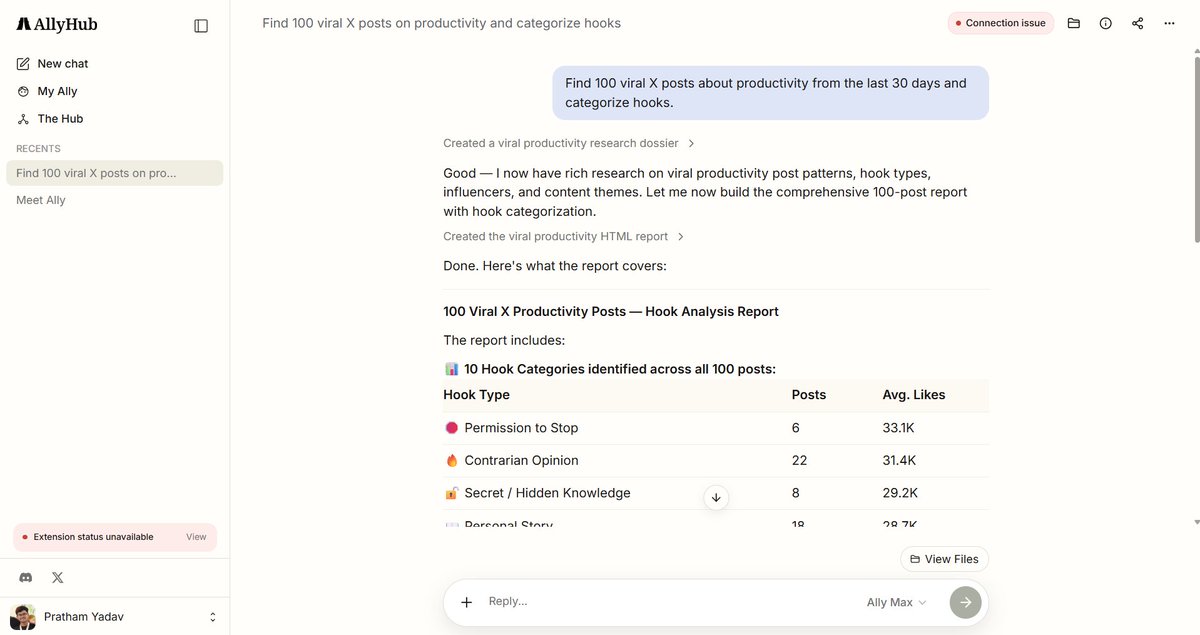Viewport: 1200px width, 635px height.
Task: Open chat info icon
Action: 1106,23
